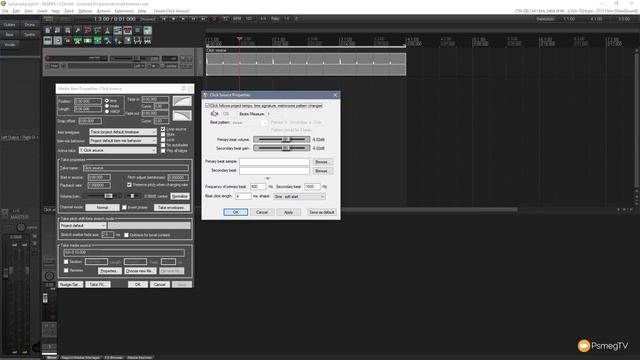
Task: Click the Choose new file button
Action: point(140,271)
